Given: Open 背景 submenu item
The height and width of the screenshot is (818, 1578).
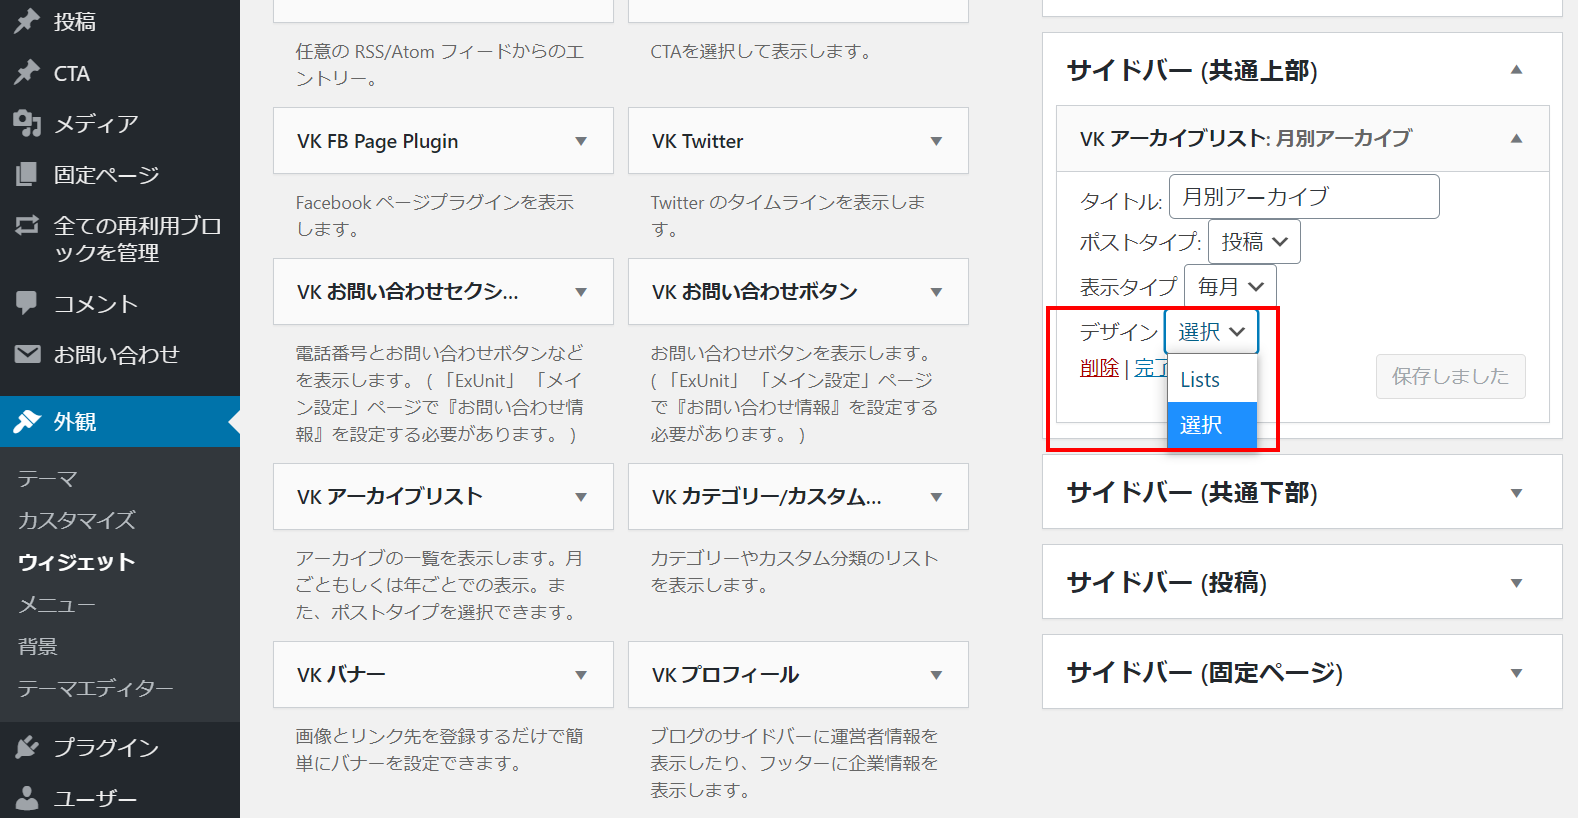Looking at the screenshot, I should (x=38, y=646).
